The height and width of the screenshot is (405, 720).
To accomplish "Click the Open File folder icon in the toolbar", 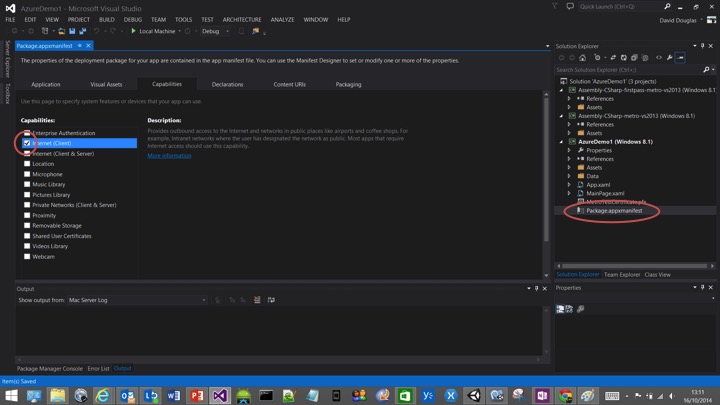I will pyautogui.click(x=62, y=31).
